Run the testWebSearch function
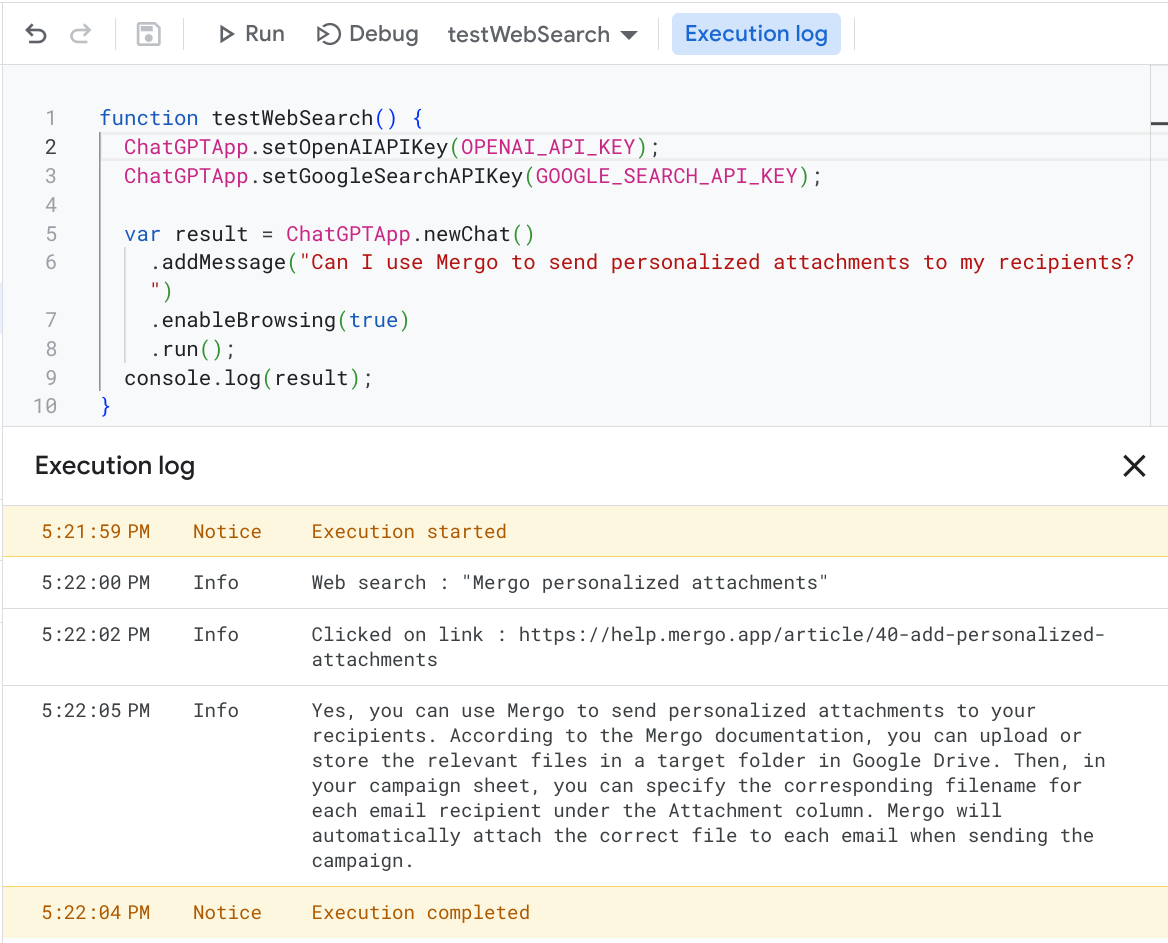 tap(251, 34)
